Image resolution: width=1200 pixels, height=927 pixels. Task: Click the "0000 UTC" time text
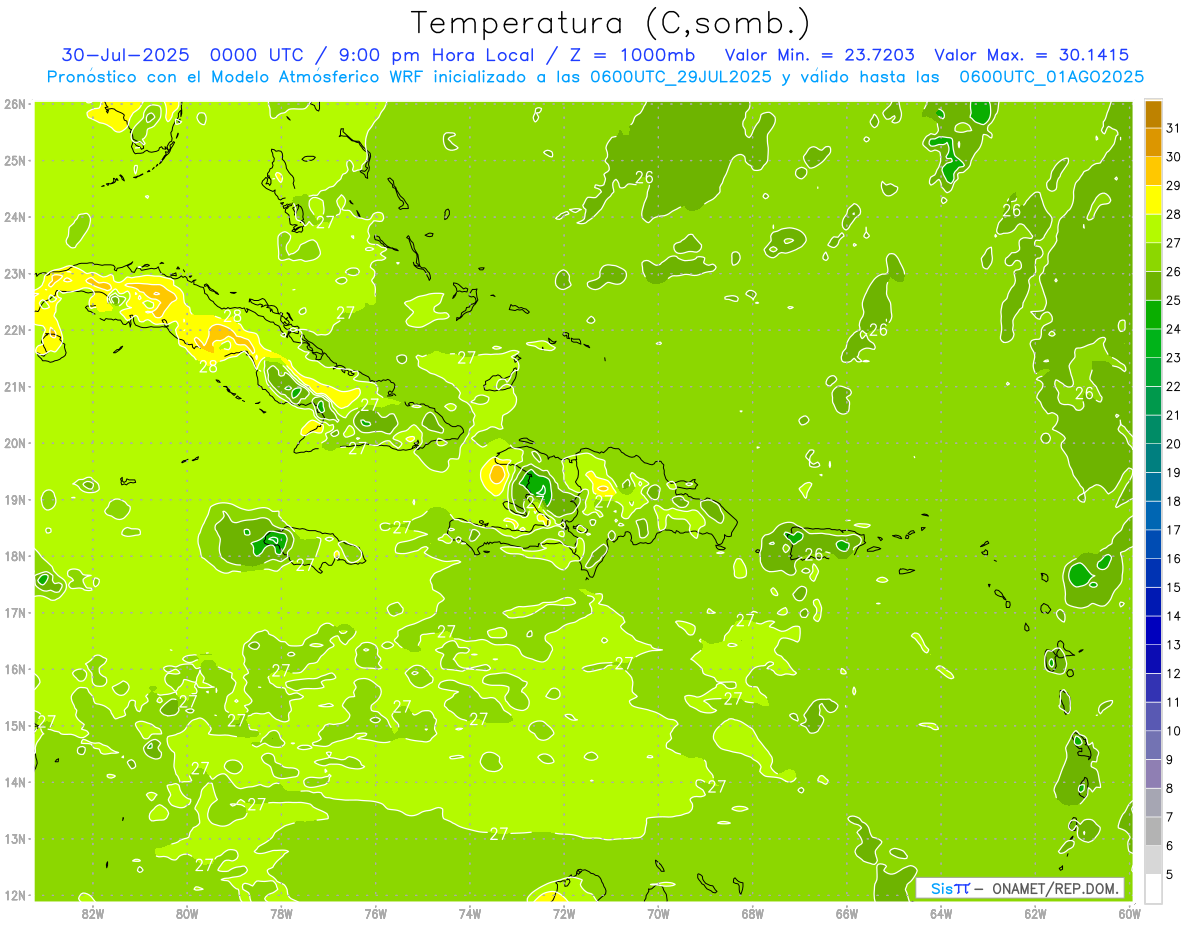(x=258, y=55)
